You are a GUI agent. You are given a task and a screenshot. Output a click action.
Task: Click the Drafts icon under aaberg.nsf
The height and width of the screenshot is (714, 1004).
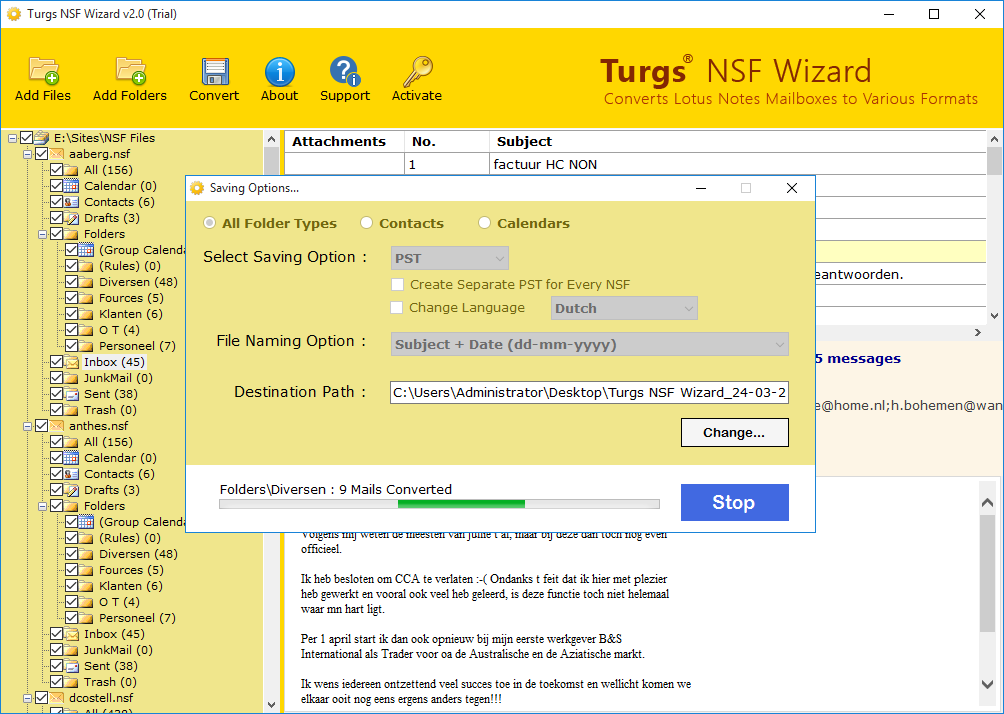[x=72, y=218]
